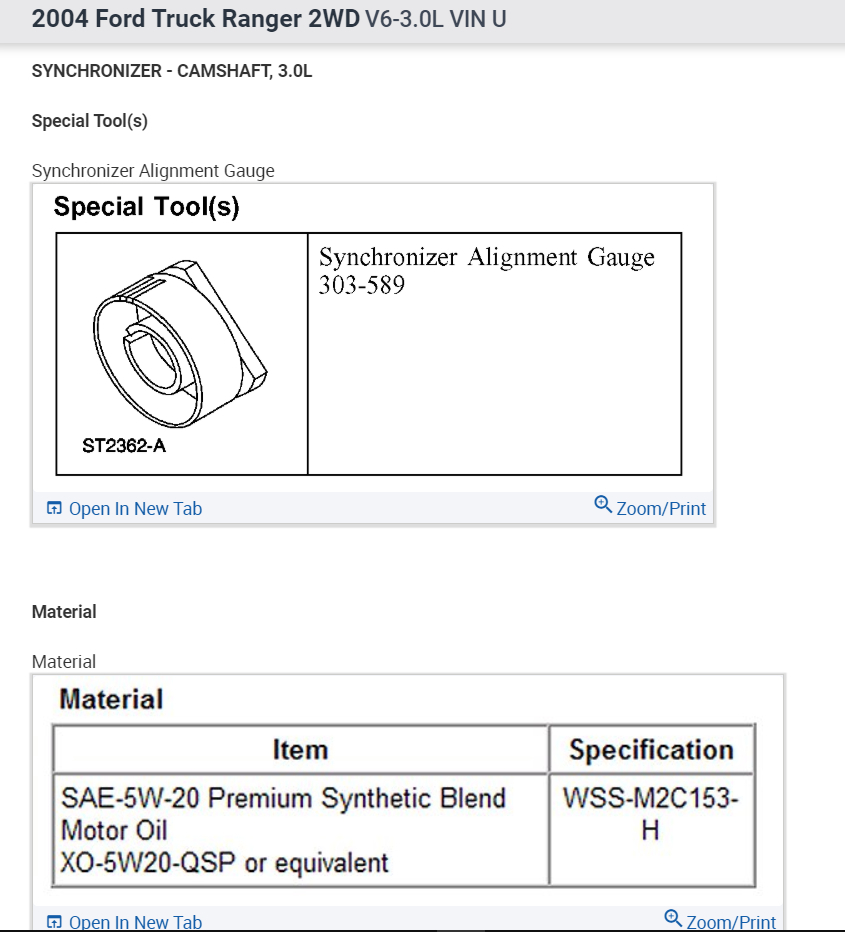The height and width of the screenshot is (932, 845).
Task: Click the bold Special Tool(s) section heading
Action: tap(90, 121)
